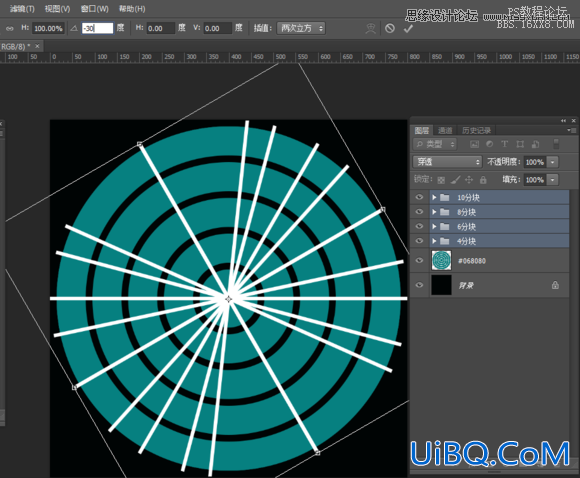The width and height of the screenshot is (580, 478).
Task: Click the lock all icon in the lock row
Action: (x=483, y=180)
